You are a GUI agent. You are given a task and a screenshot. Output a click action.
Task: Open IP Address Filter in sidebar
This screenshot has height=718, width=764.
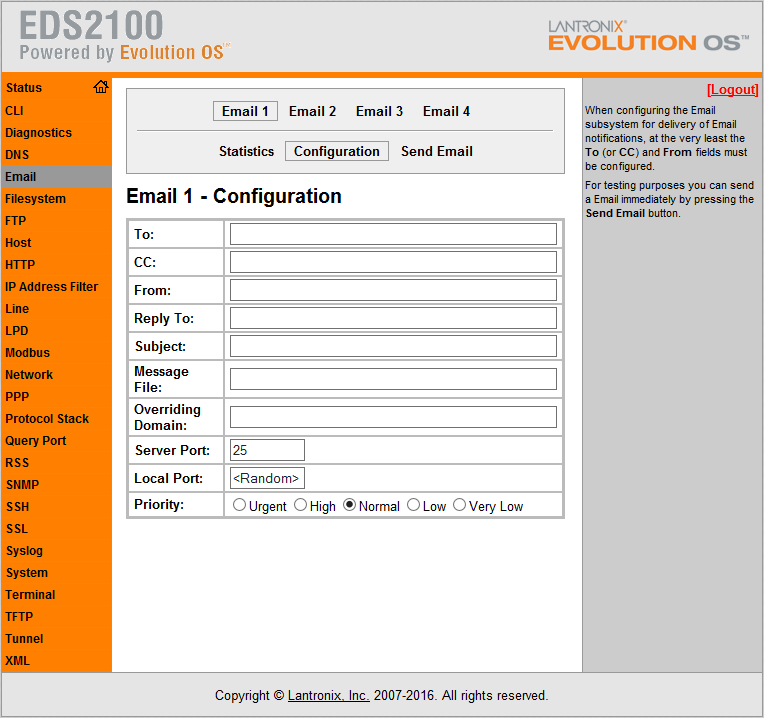coord(56,286)
